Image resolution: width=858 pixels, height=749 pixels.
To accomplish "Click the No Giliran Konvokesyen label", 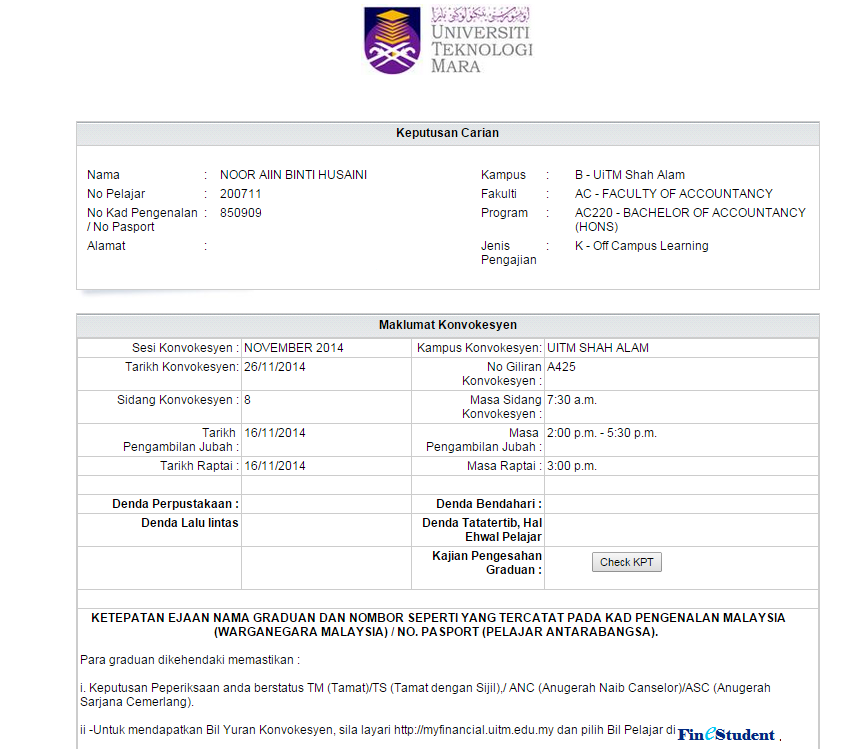I will (502, 374).
